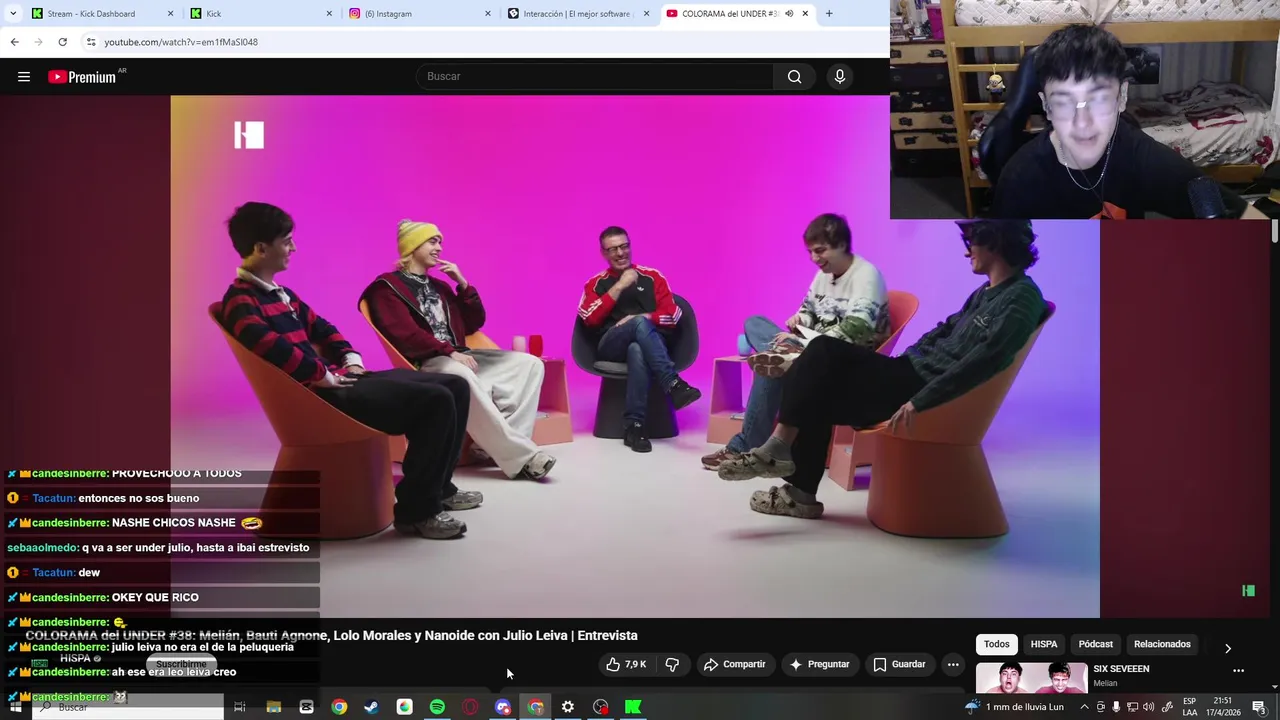Launch Steam from the taskbar
This screenshot has height=720, width=1280.
tap(371, 707)
